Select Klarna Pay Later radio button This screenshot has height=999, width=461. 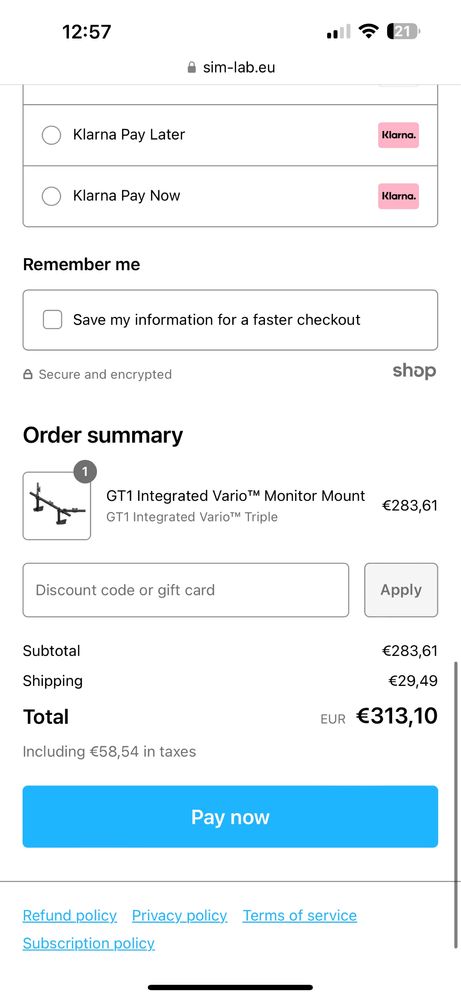tap(51, 135)
